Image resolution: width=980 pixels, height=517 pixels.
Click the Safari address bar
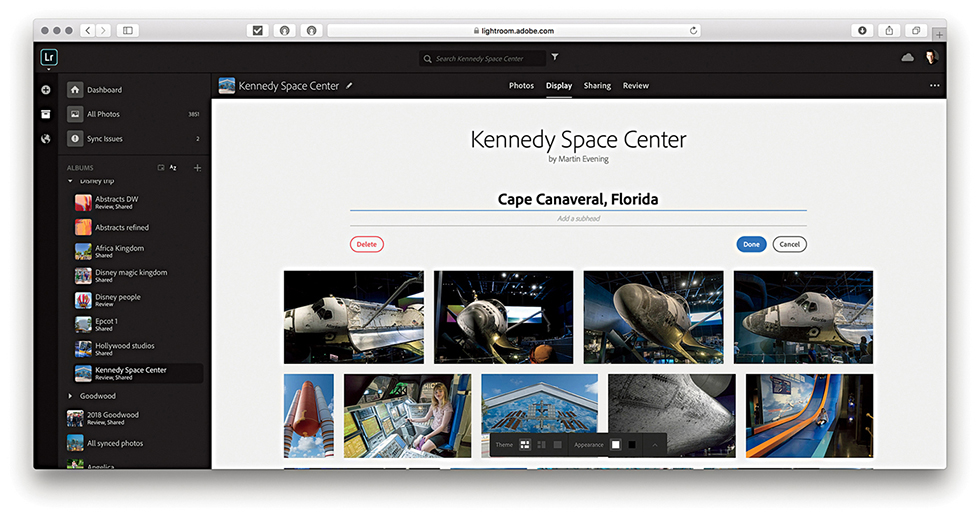click(x=513, y=30)
